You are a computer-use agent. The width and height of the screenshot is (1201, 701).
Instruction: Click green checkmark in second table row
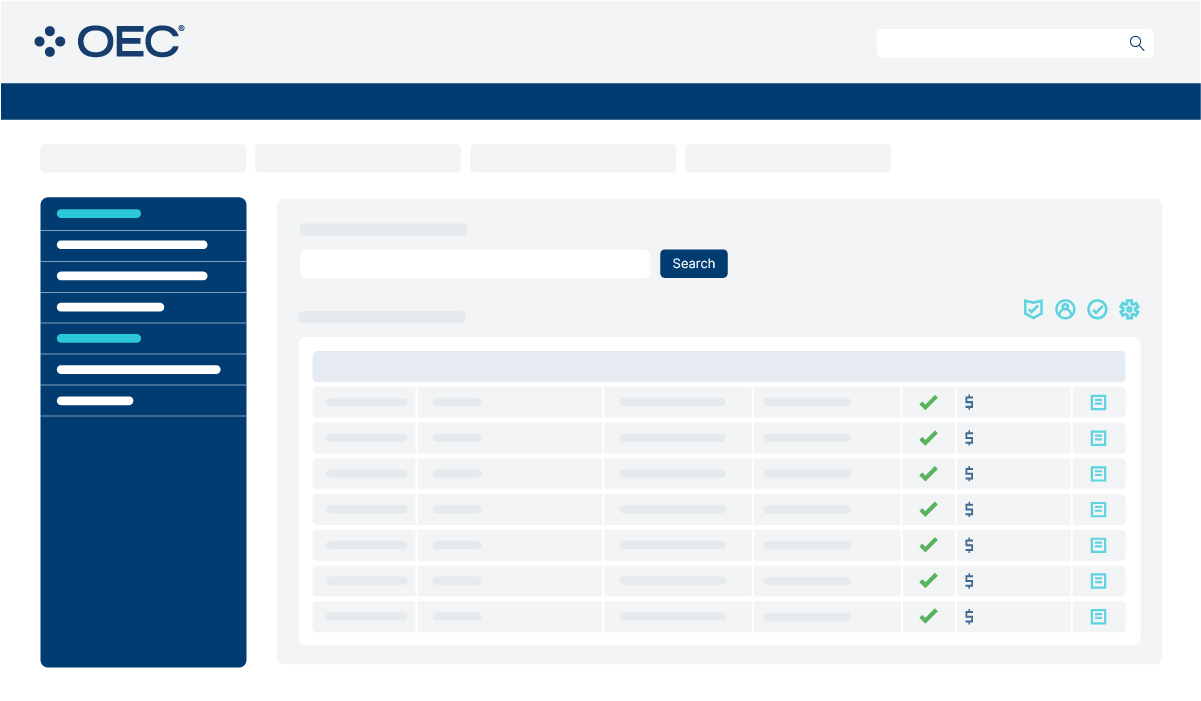pyautogui.click(x=928, y=438)
